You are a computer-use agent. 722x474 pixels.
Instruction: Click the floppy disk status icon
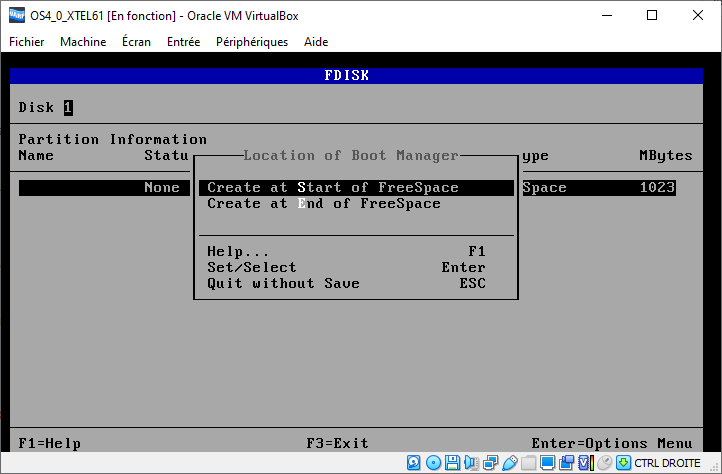pyautogui.click(x=452, y=463)
